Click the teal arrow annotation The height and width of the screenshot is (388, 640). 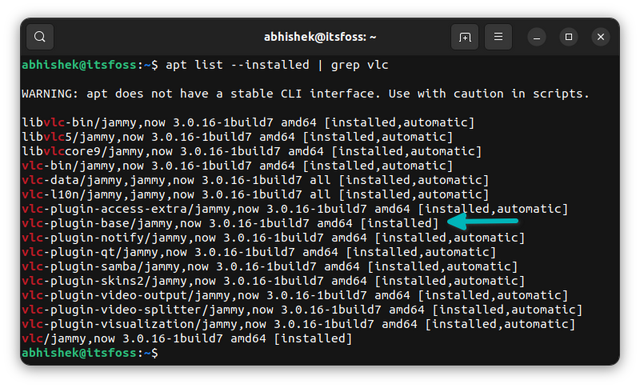click(x=483, y=221)
